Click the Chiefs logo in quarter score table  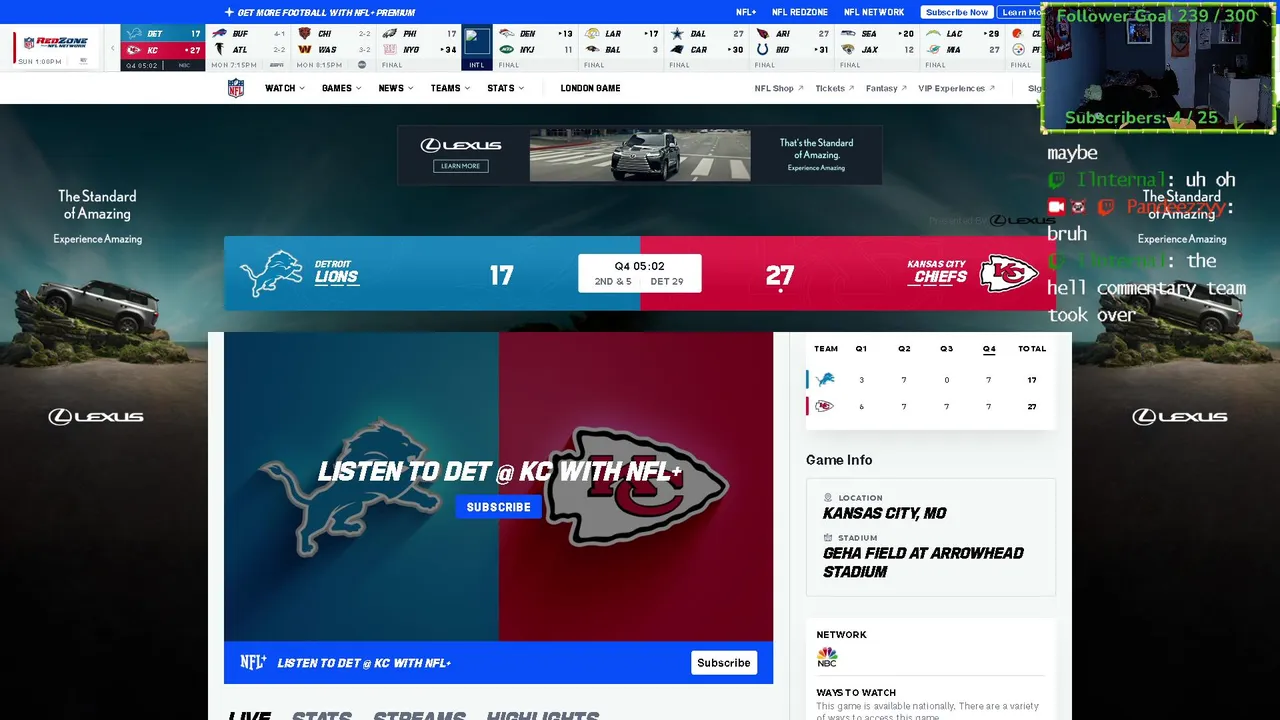click(x=825, y=406)
